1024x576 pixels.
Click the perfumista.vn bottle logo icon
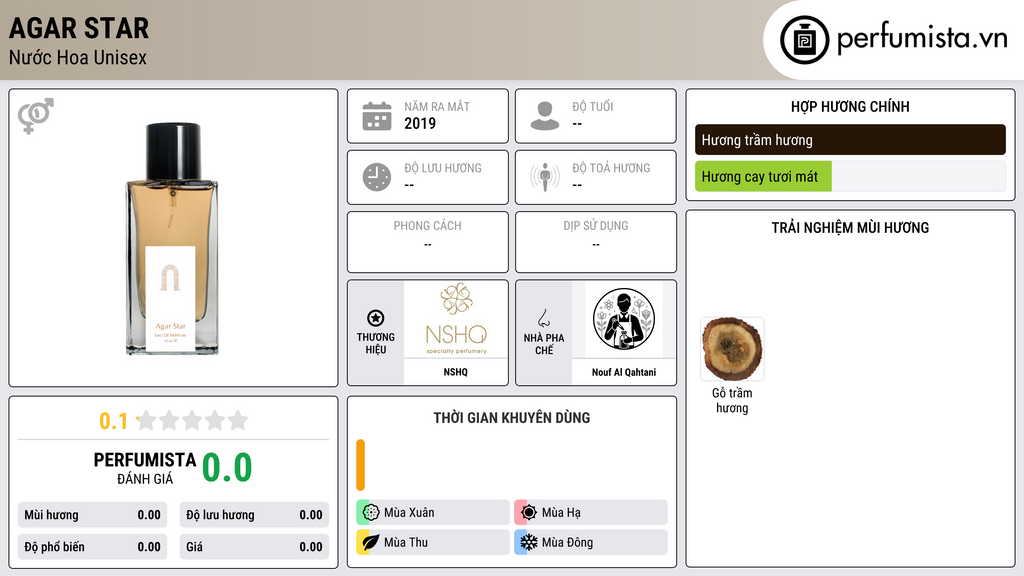(804, 40)
